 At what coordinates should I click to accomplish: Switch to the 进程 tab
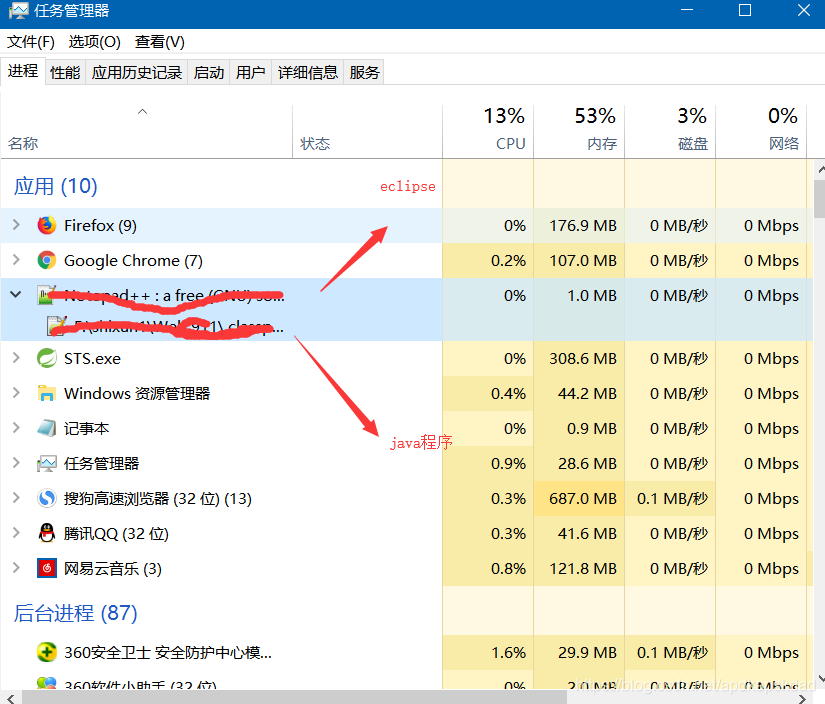coord(23,71)
